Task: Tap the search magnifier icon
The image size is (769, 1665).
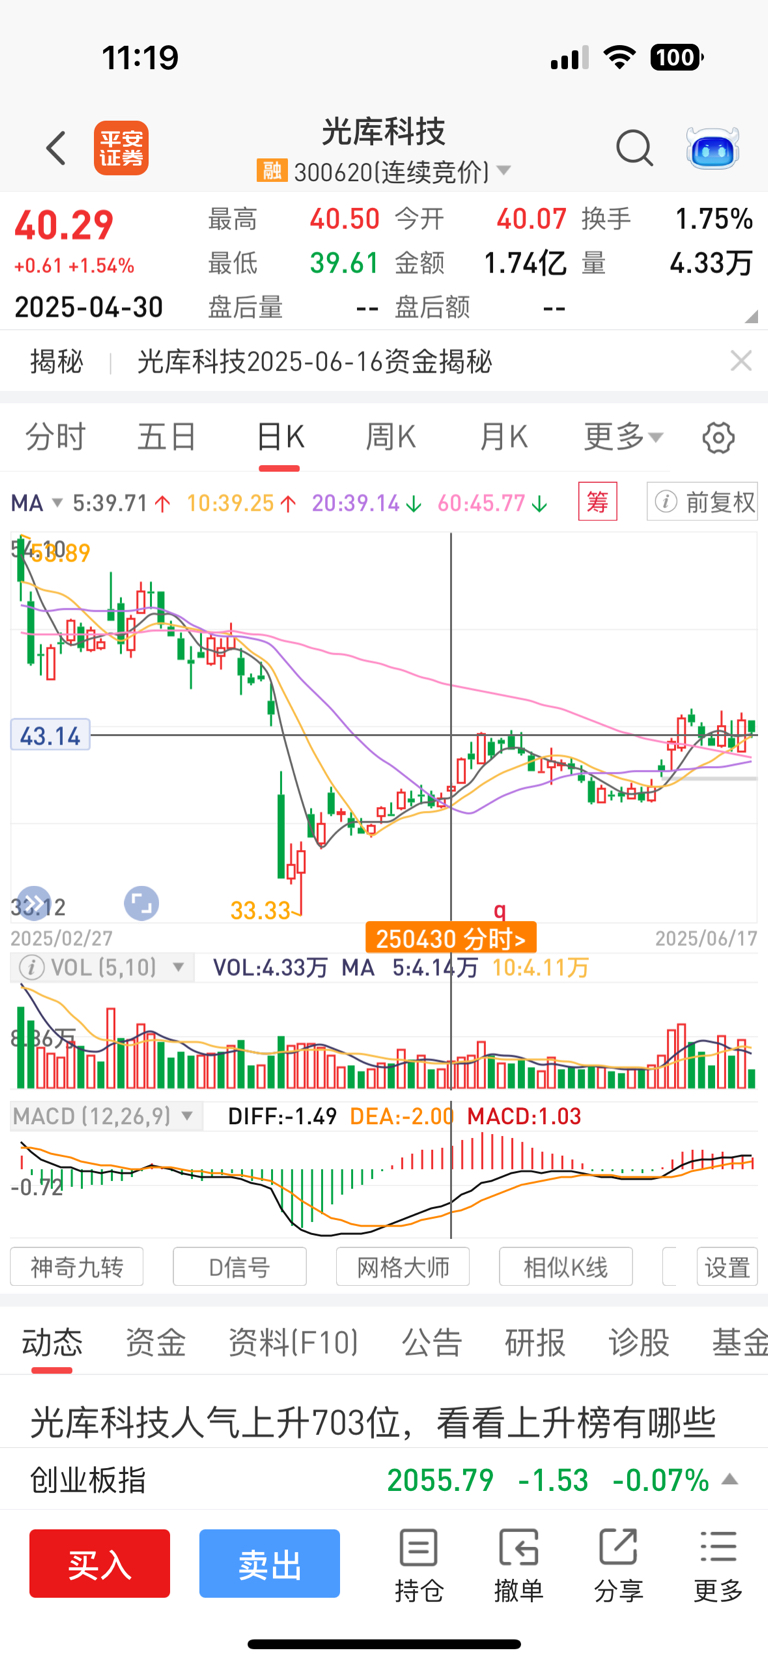Action: [634, 148]
